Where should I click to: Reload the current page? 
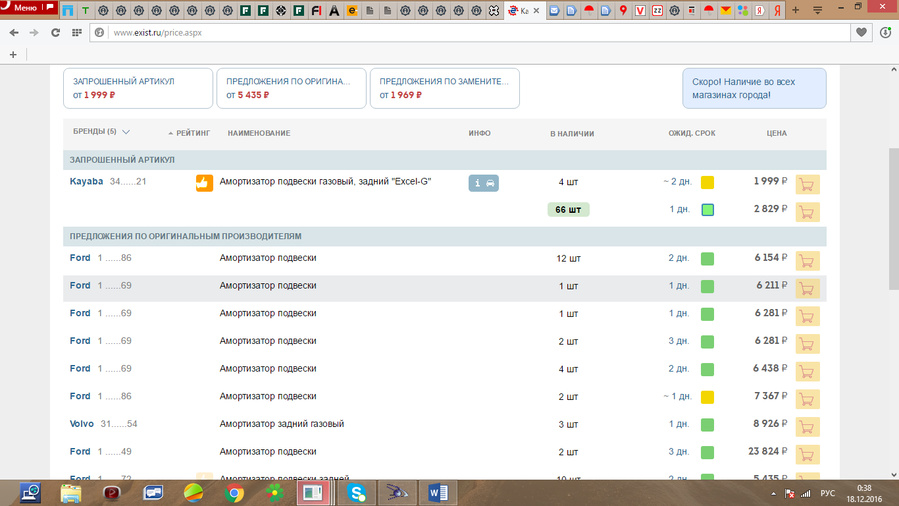56,33
